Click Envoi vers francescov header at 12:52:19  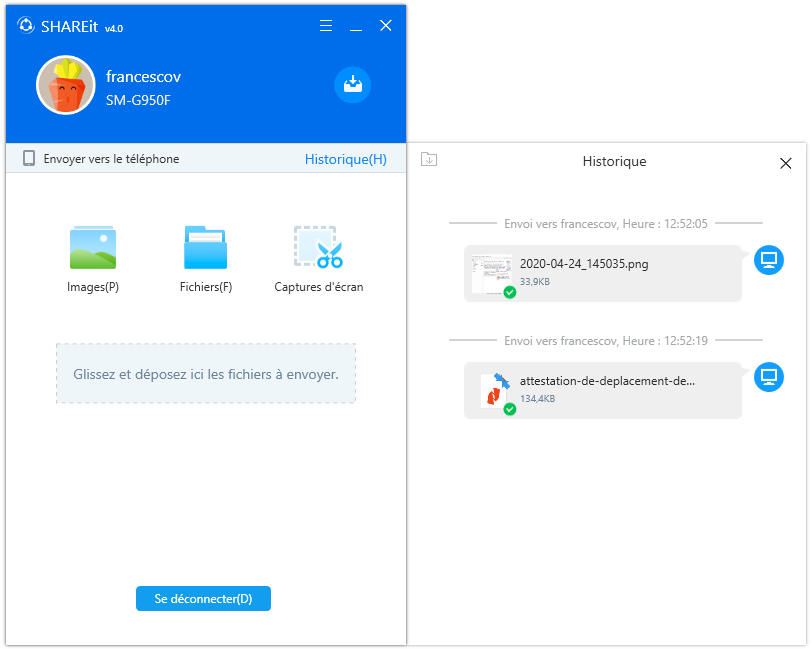tap(605, 341)
